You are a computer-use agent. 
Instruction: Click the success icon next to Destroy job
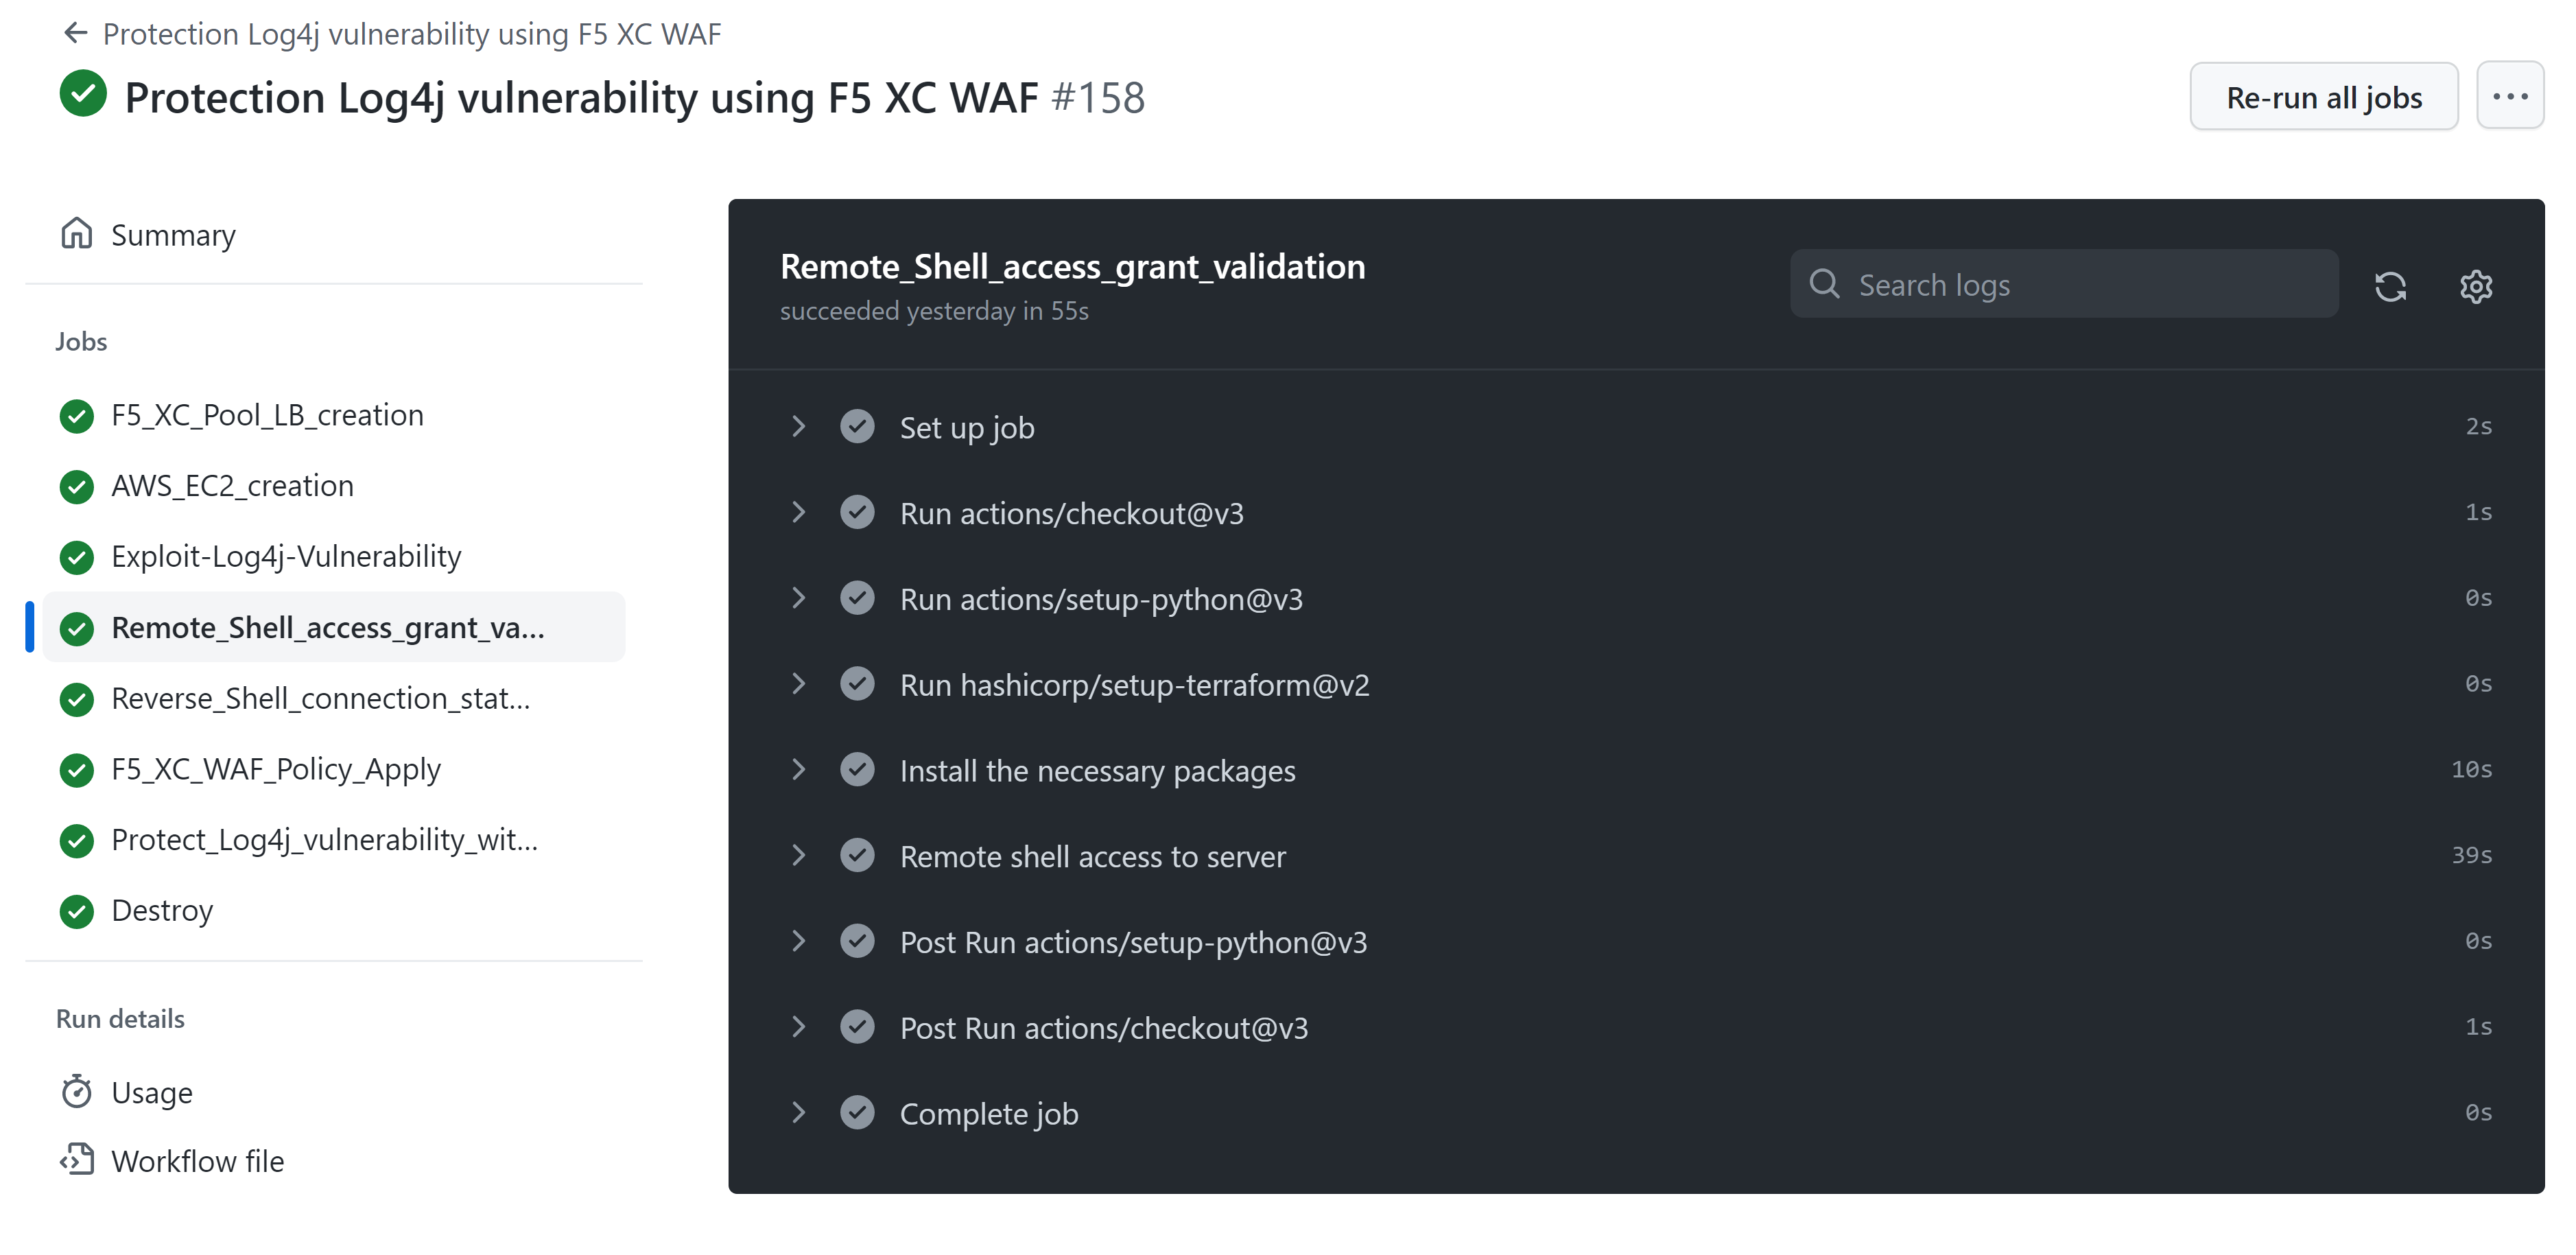(77, 911)
